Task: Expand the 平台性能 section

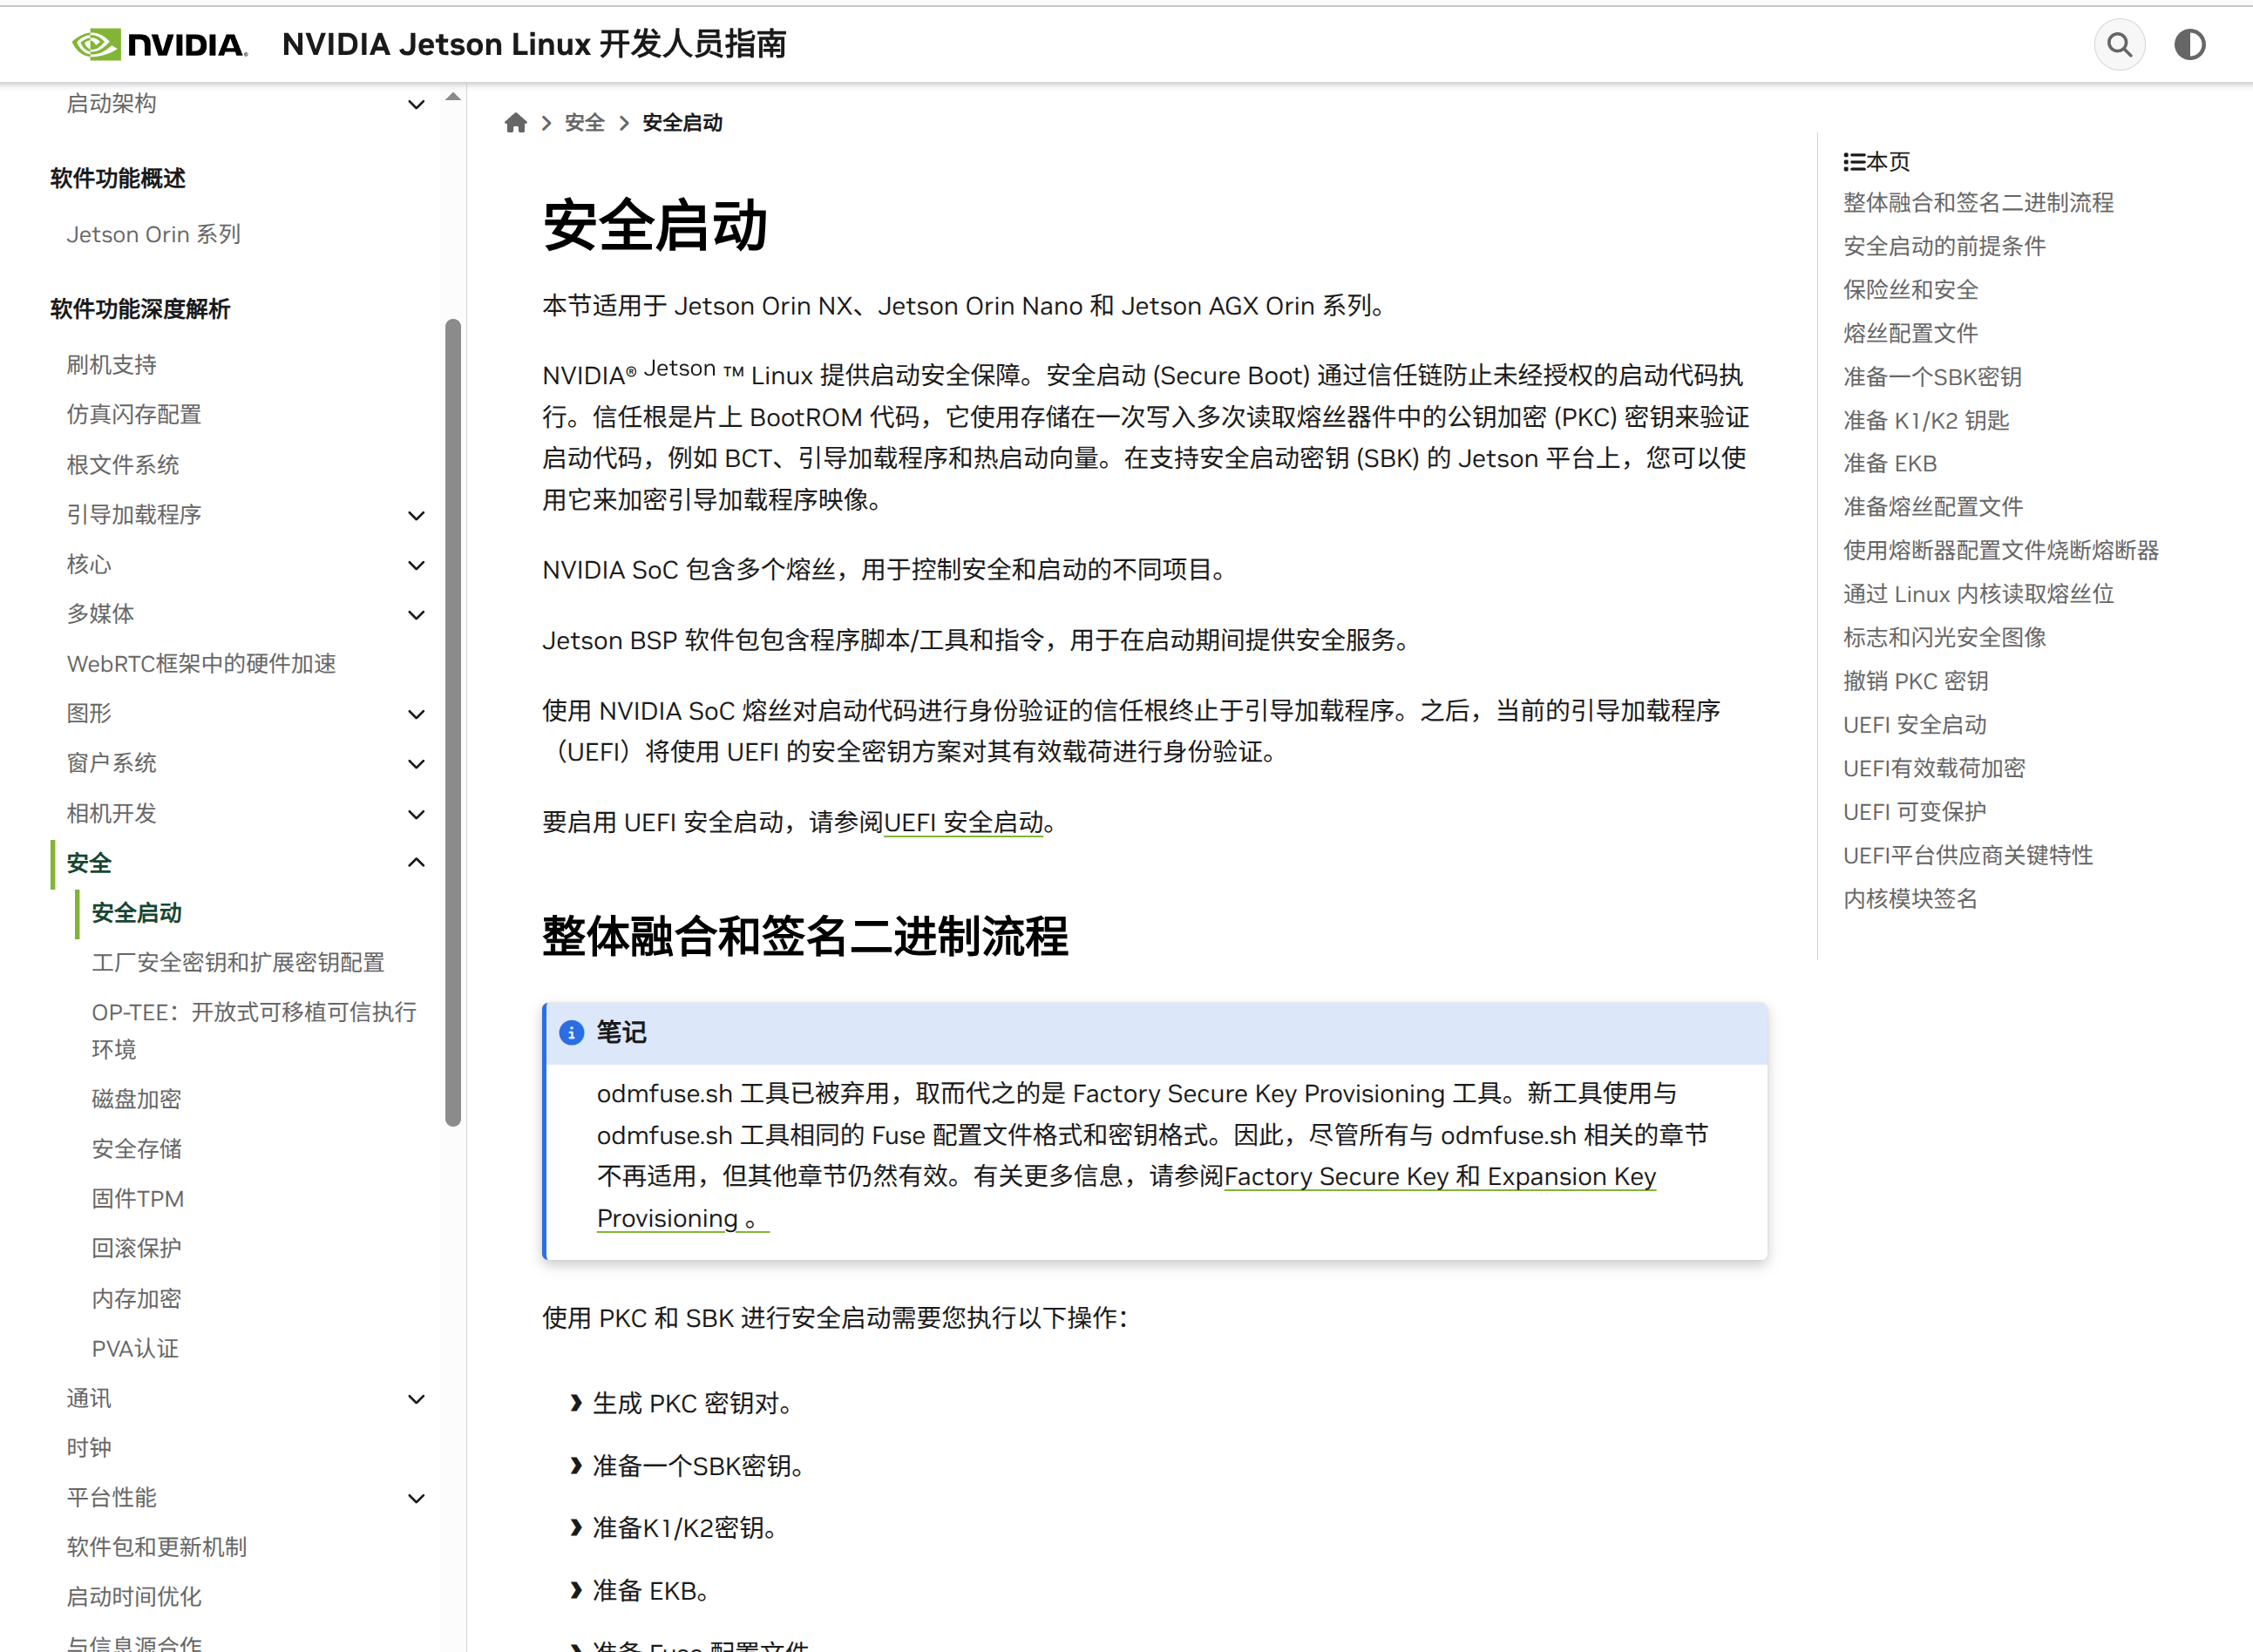Action: (x=416, y=1497)
